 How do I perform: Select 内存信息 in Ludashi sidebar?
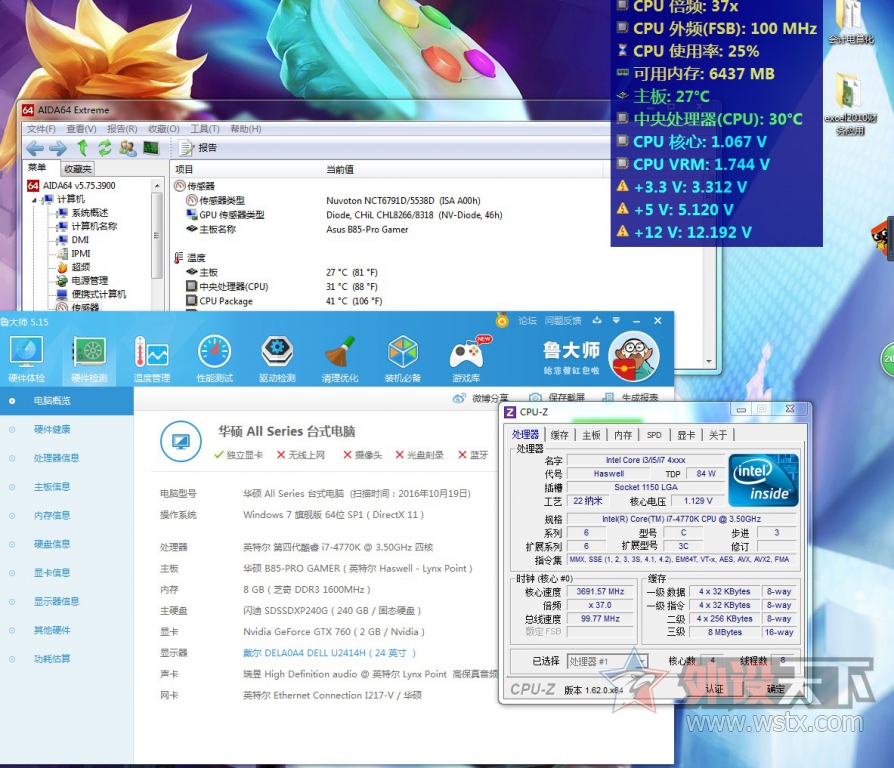pos(52,515)
